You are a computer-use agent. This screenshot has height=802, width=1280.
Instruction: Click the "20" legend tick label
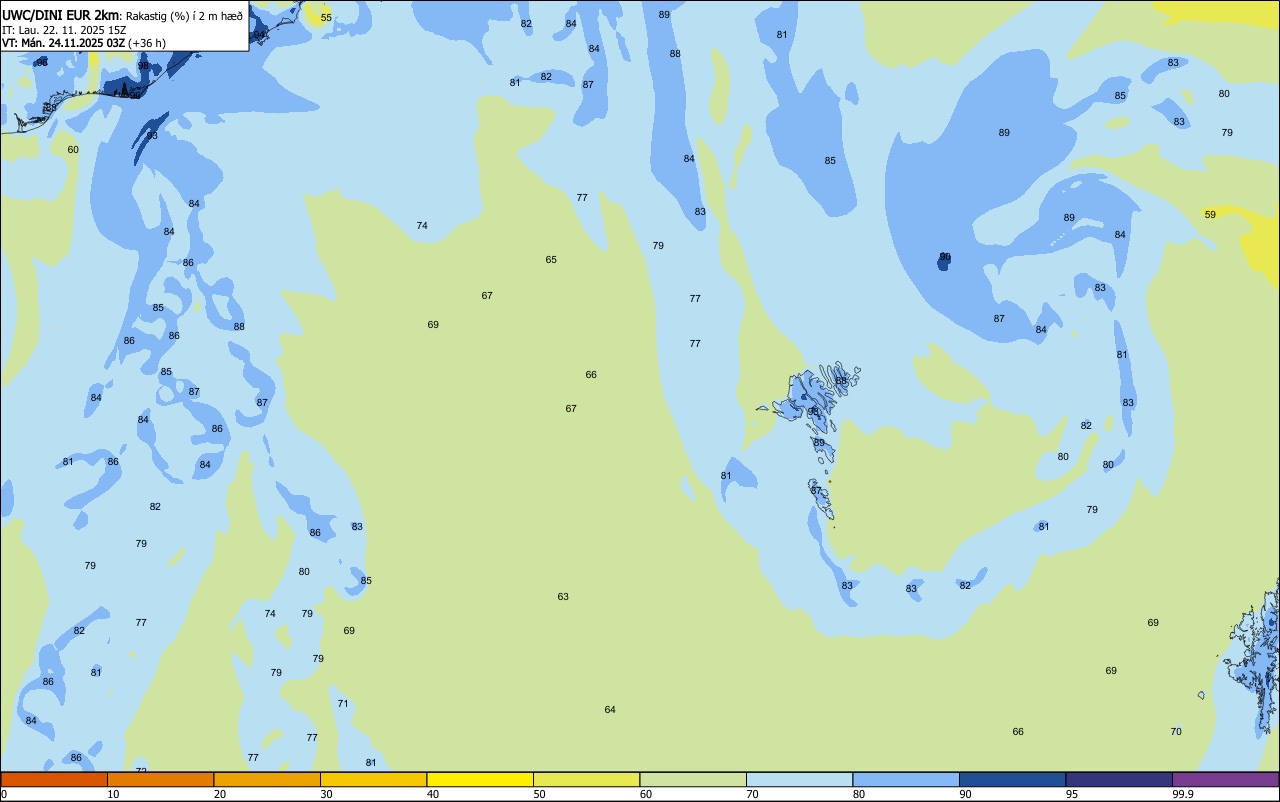(x=220, y=794)
